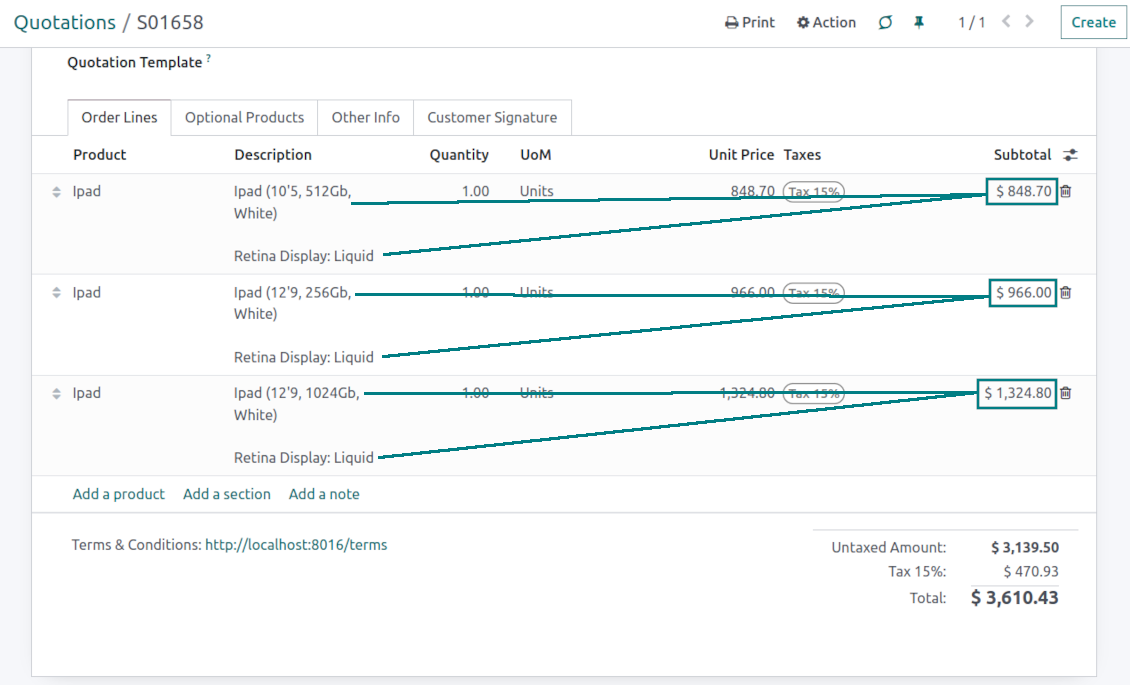The image size is (1130, 685).
Task: Click description Ipad (10'5, 512Gb, White)
Action: 293,202
